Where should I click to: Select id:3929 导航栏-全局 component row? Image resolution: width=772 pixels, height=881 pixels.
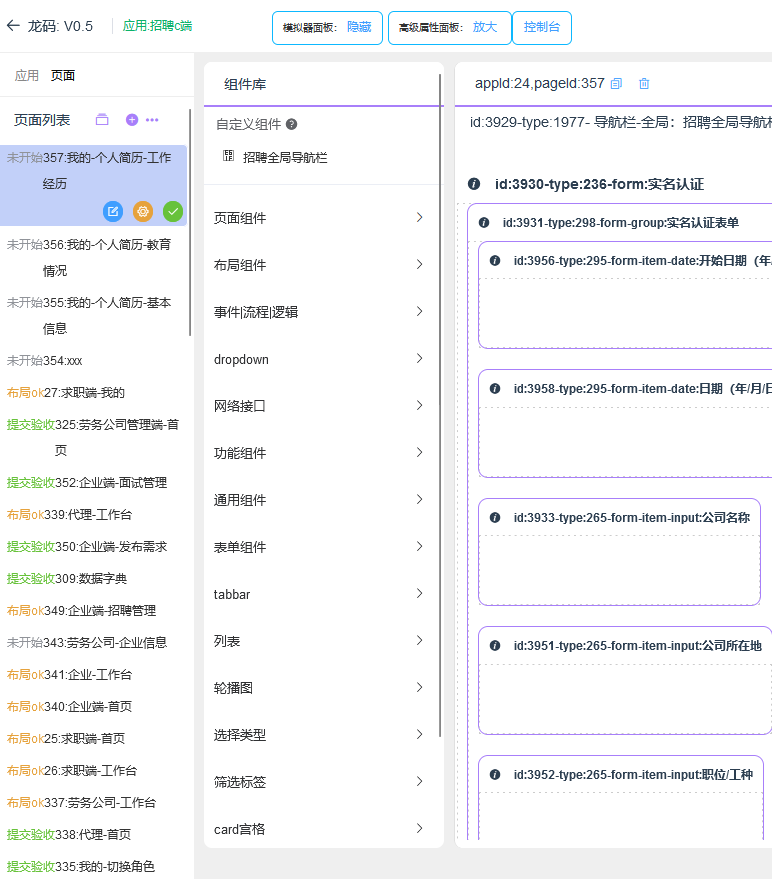620,122
